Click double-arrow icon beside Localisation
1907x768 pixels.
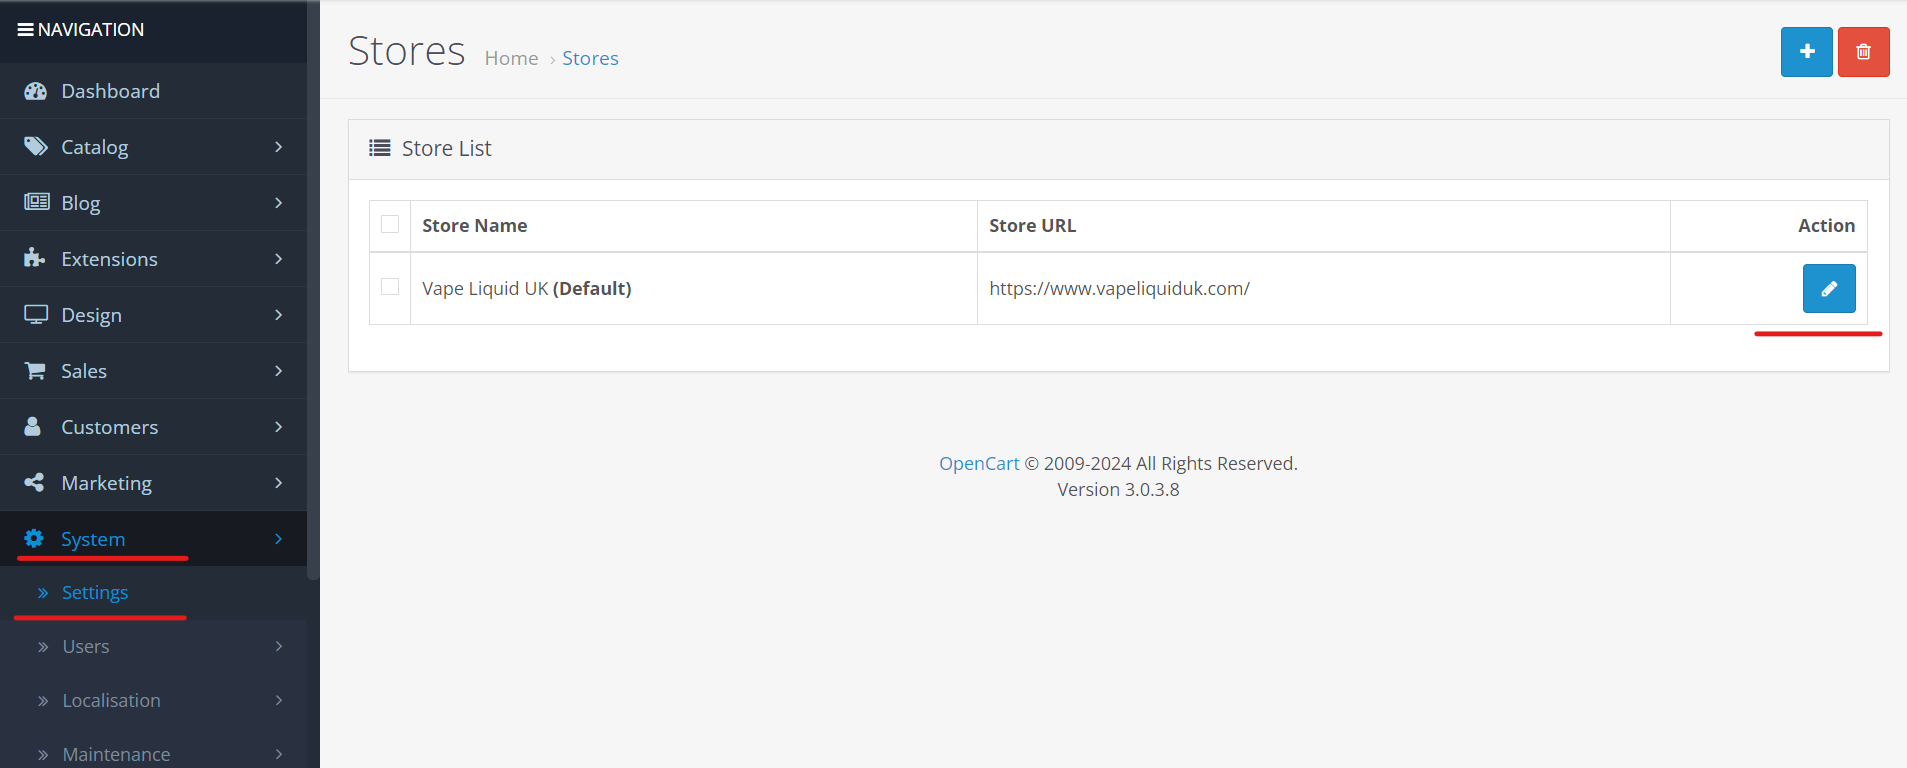point(43,701)
